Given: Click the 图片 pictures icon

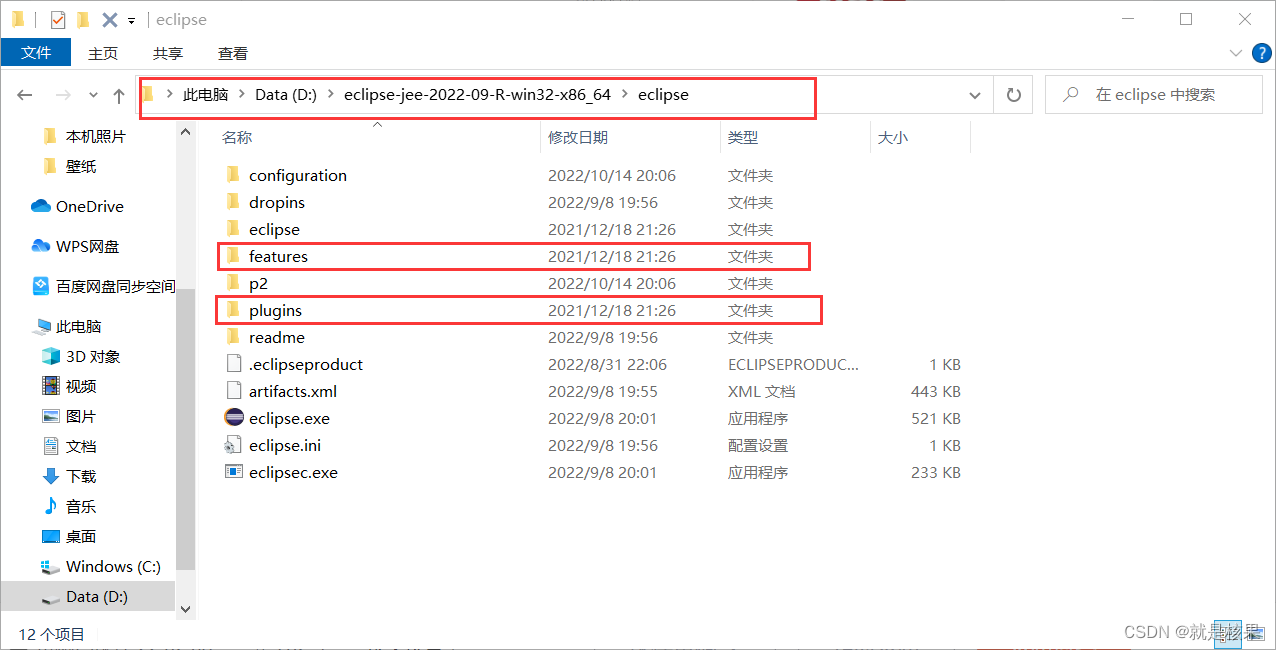Looking at the screenshot, I should point(50,416).
